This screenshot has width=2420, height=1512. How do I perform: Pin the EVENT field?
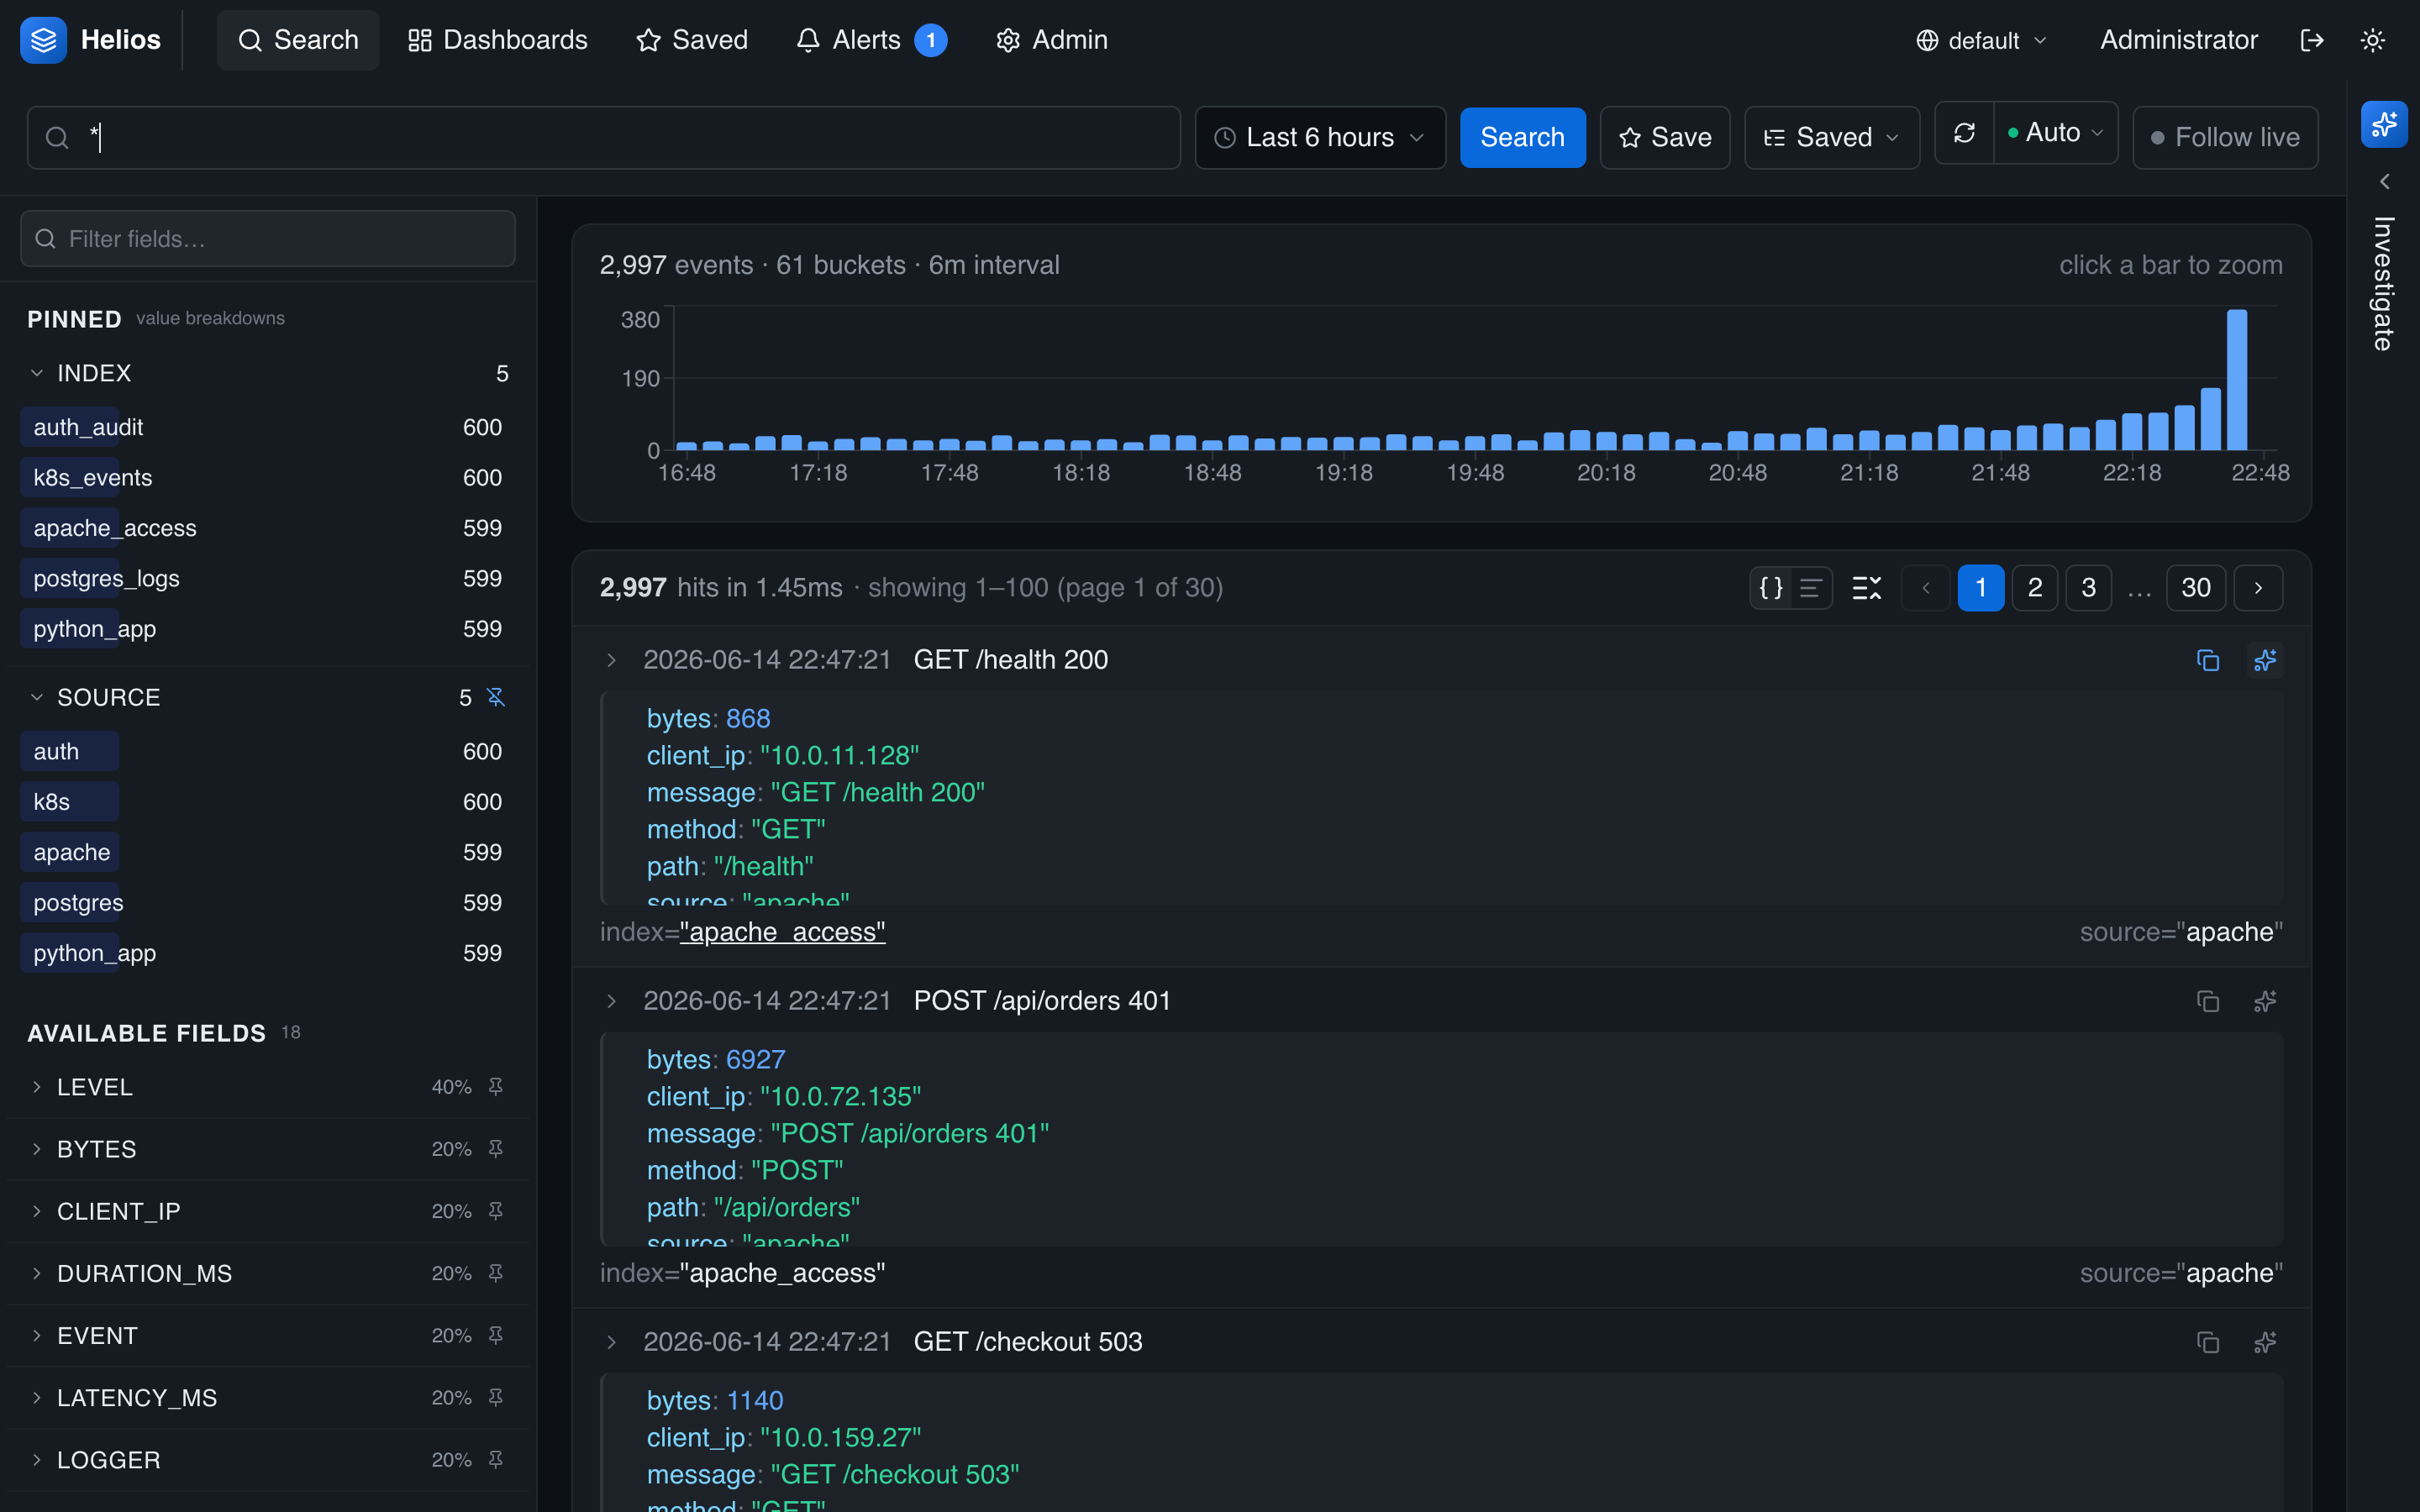496,1335
